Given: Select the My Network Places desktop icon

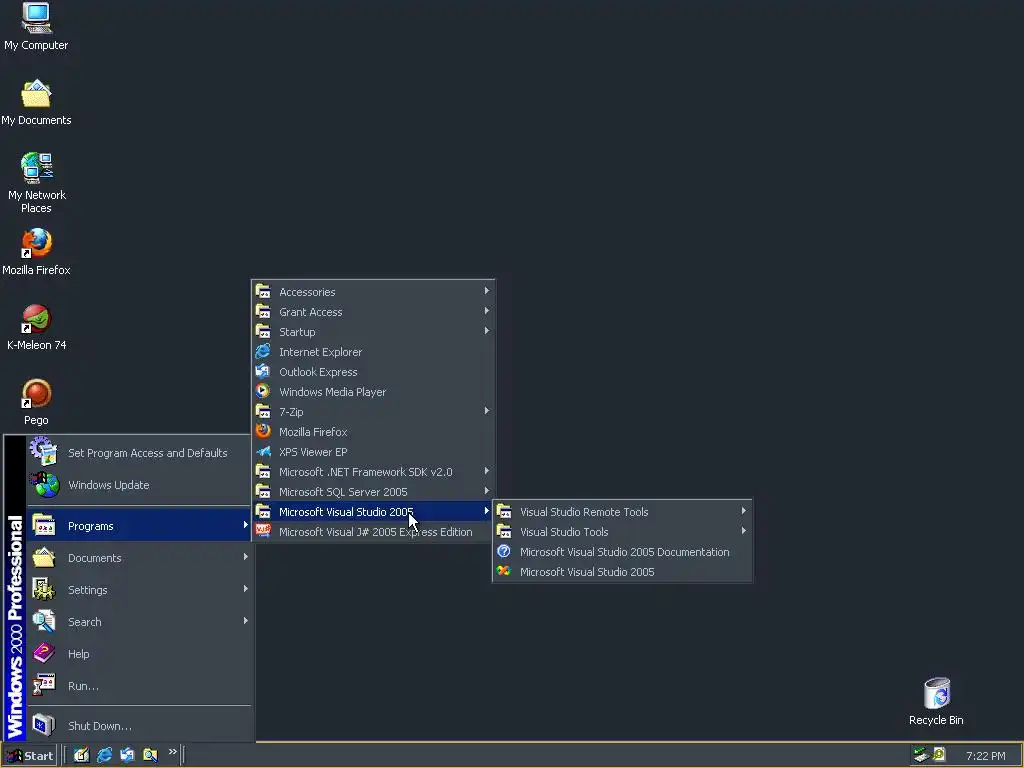Looking at the screenshot, I should 36,182.
